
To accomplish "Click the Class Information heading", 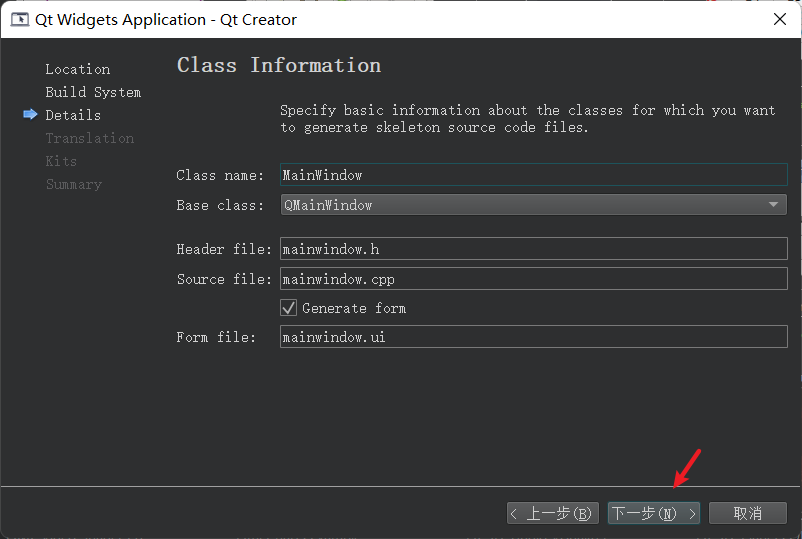I will click(x=279, y=65).
